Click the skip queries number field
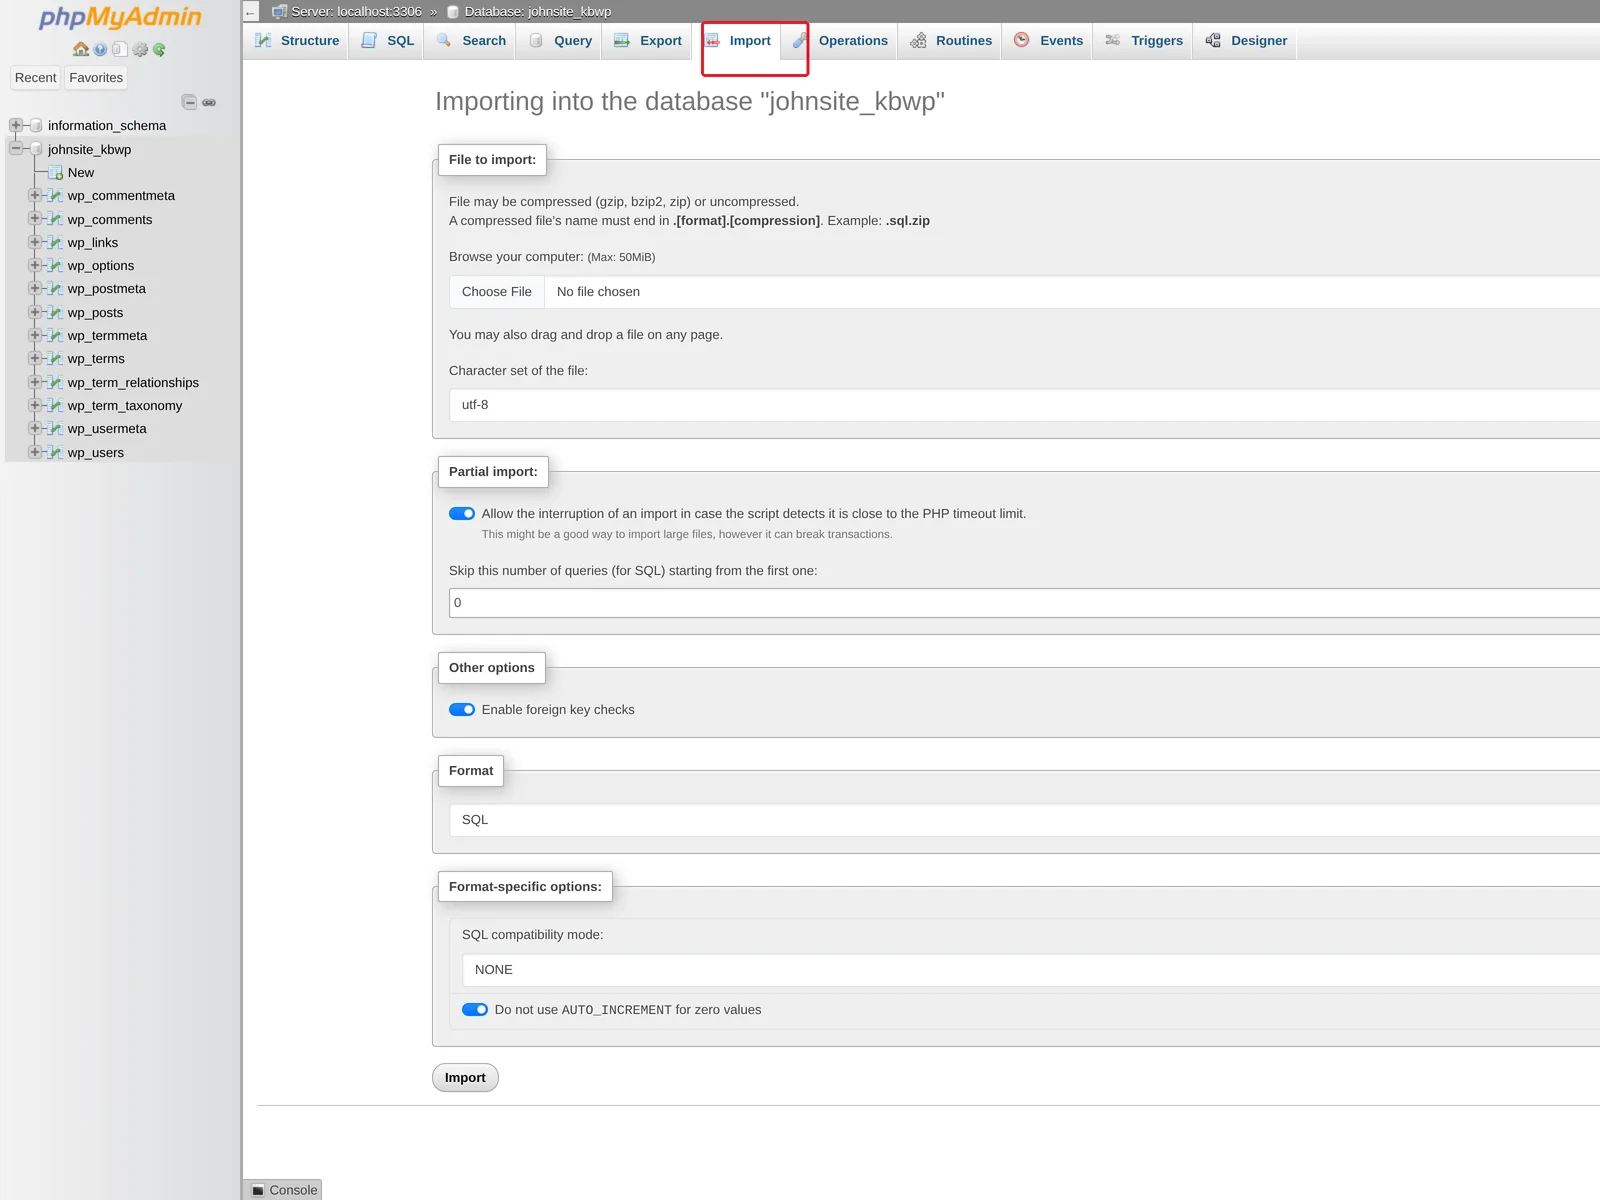1600x1200 pixels. [x=1024, y=603]
